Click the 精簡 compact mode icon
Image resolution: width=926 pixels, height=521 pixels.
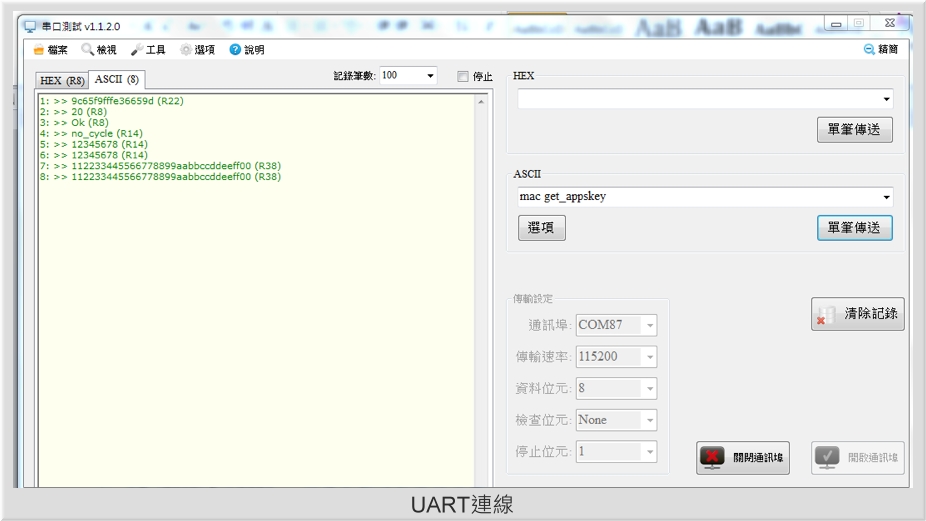point(869,49)
